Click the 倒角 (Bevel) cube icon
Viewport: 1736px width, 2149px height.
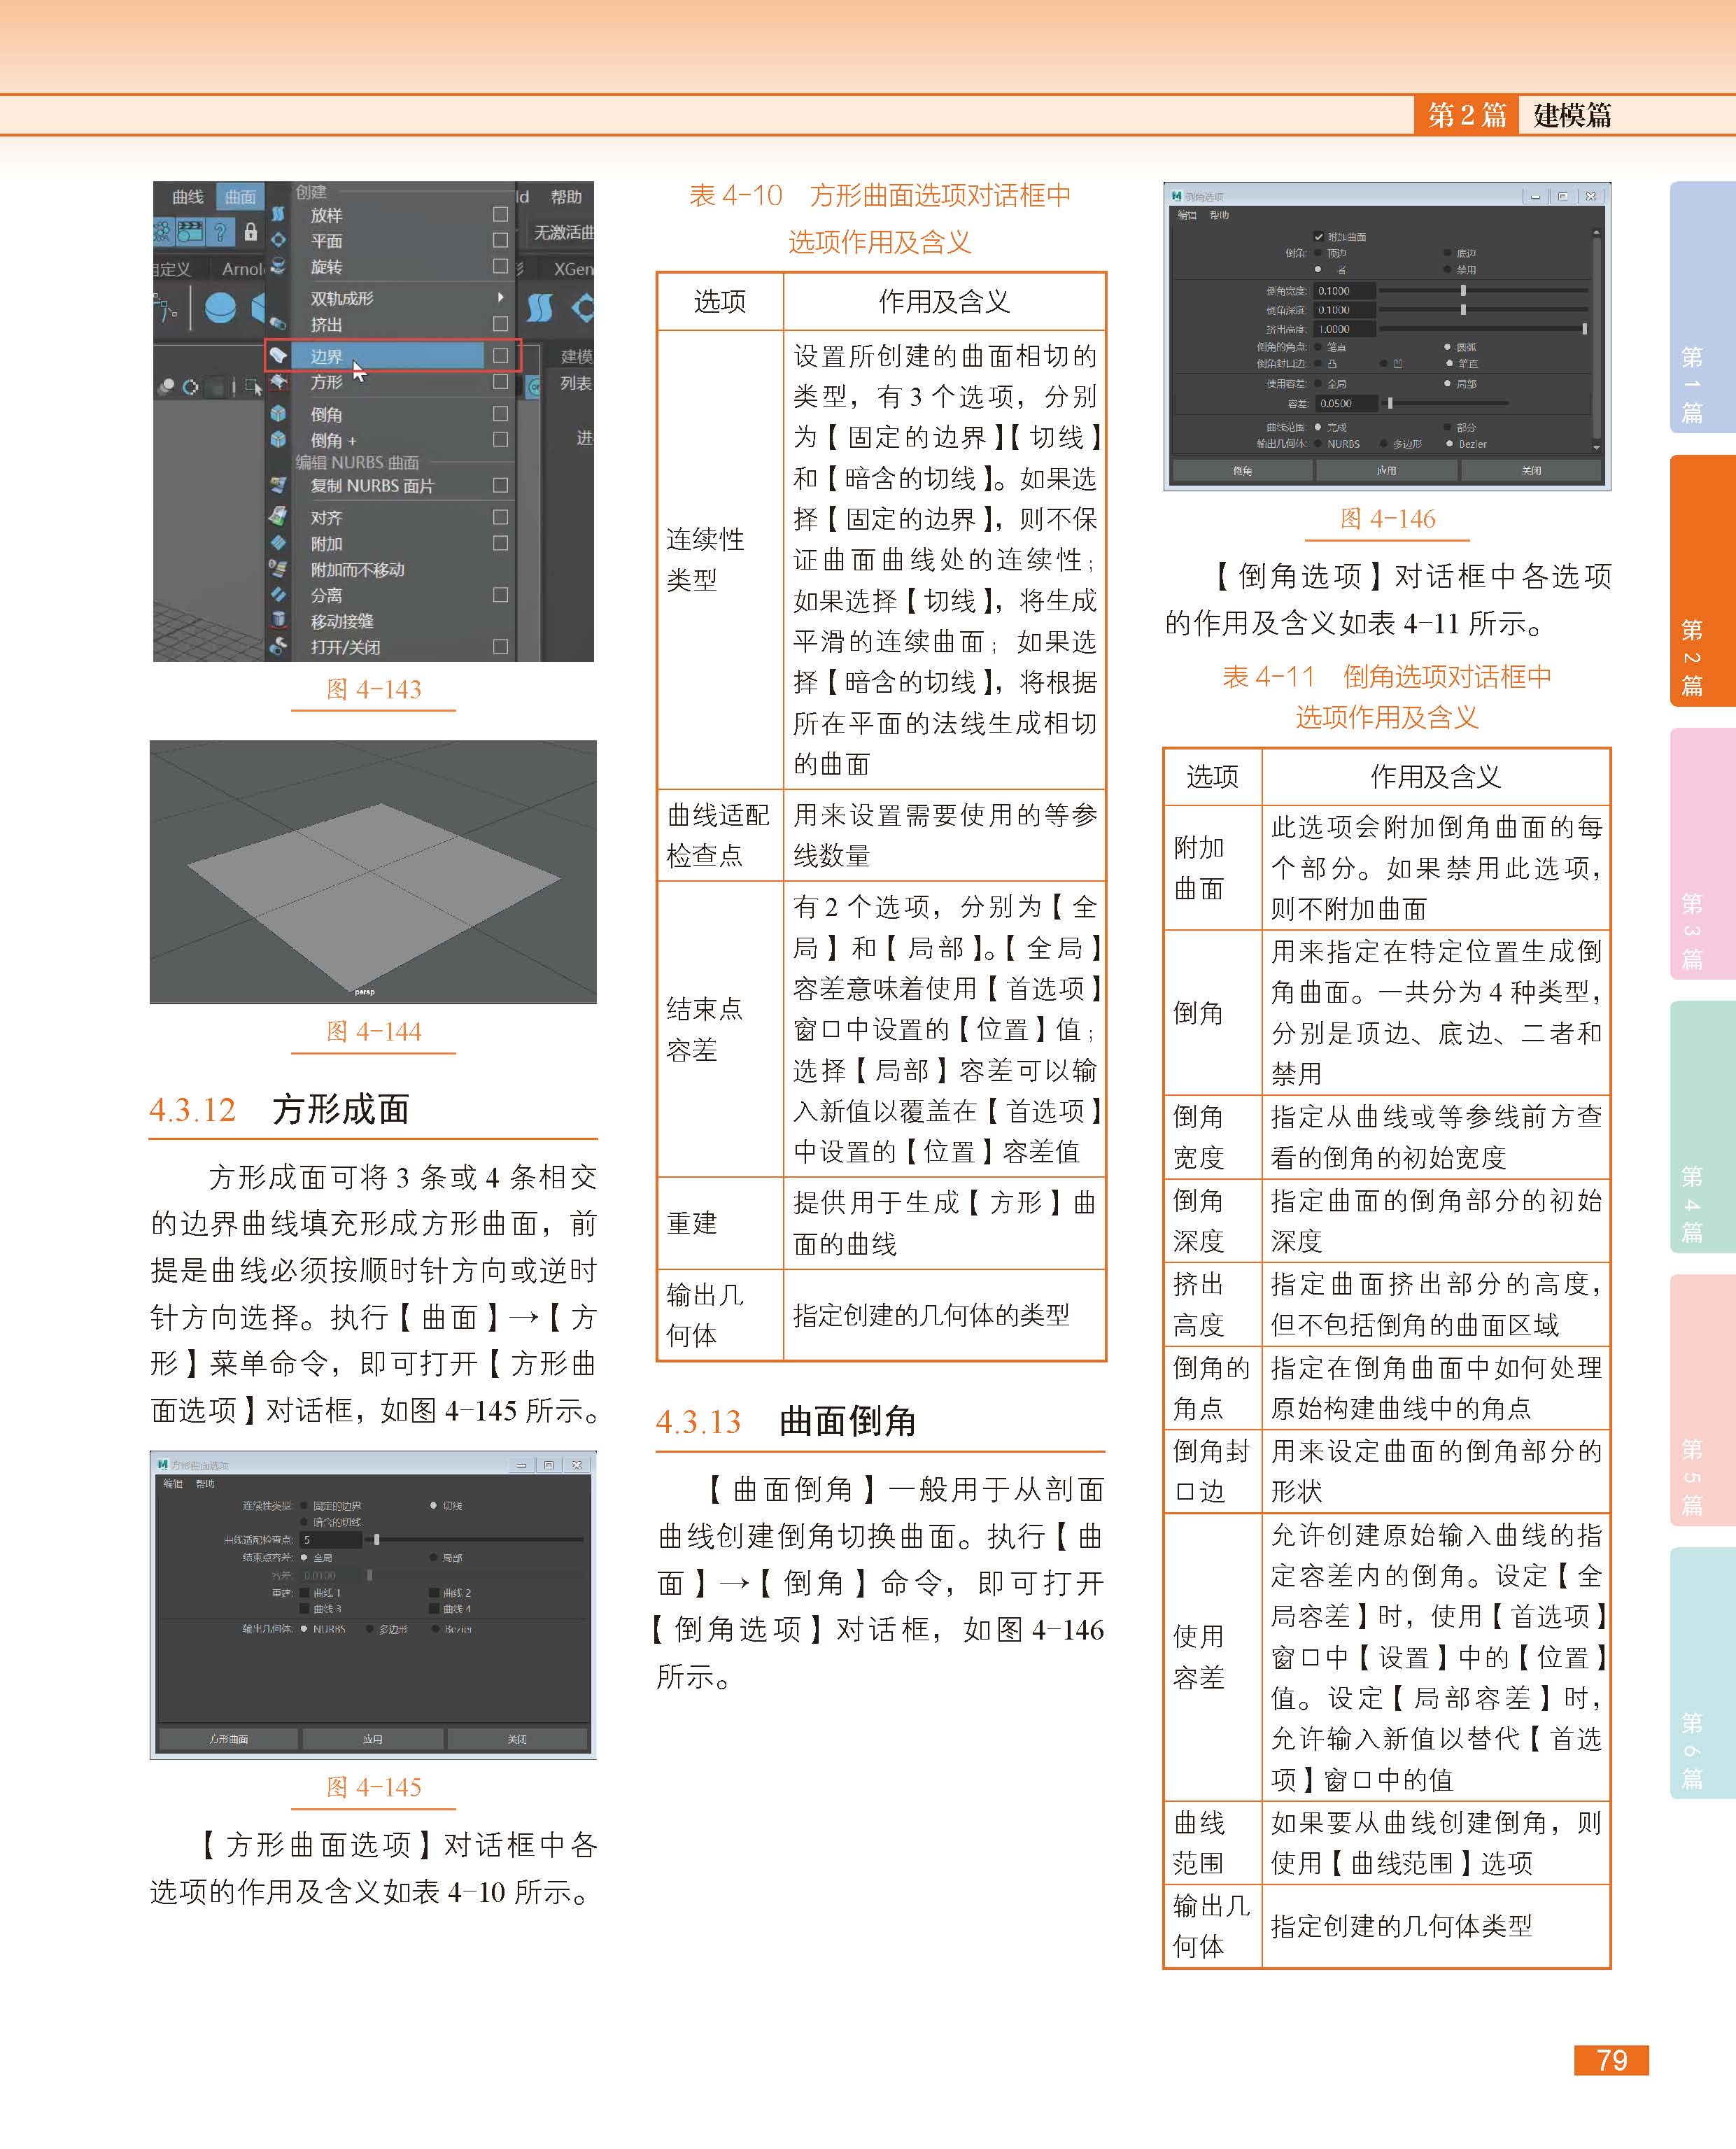[x=278, y=413]
